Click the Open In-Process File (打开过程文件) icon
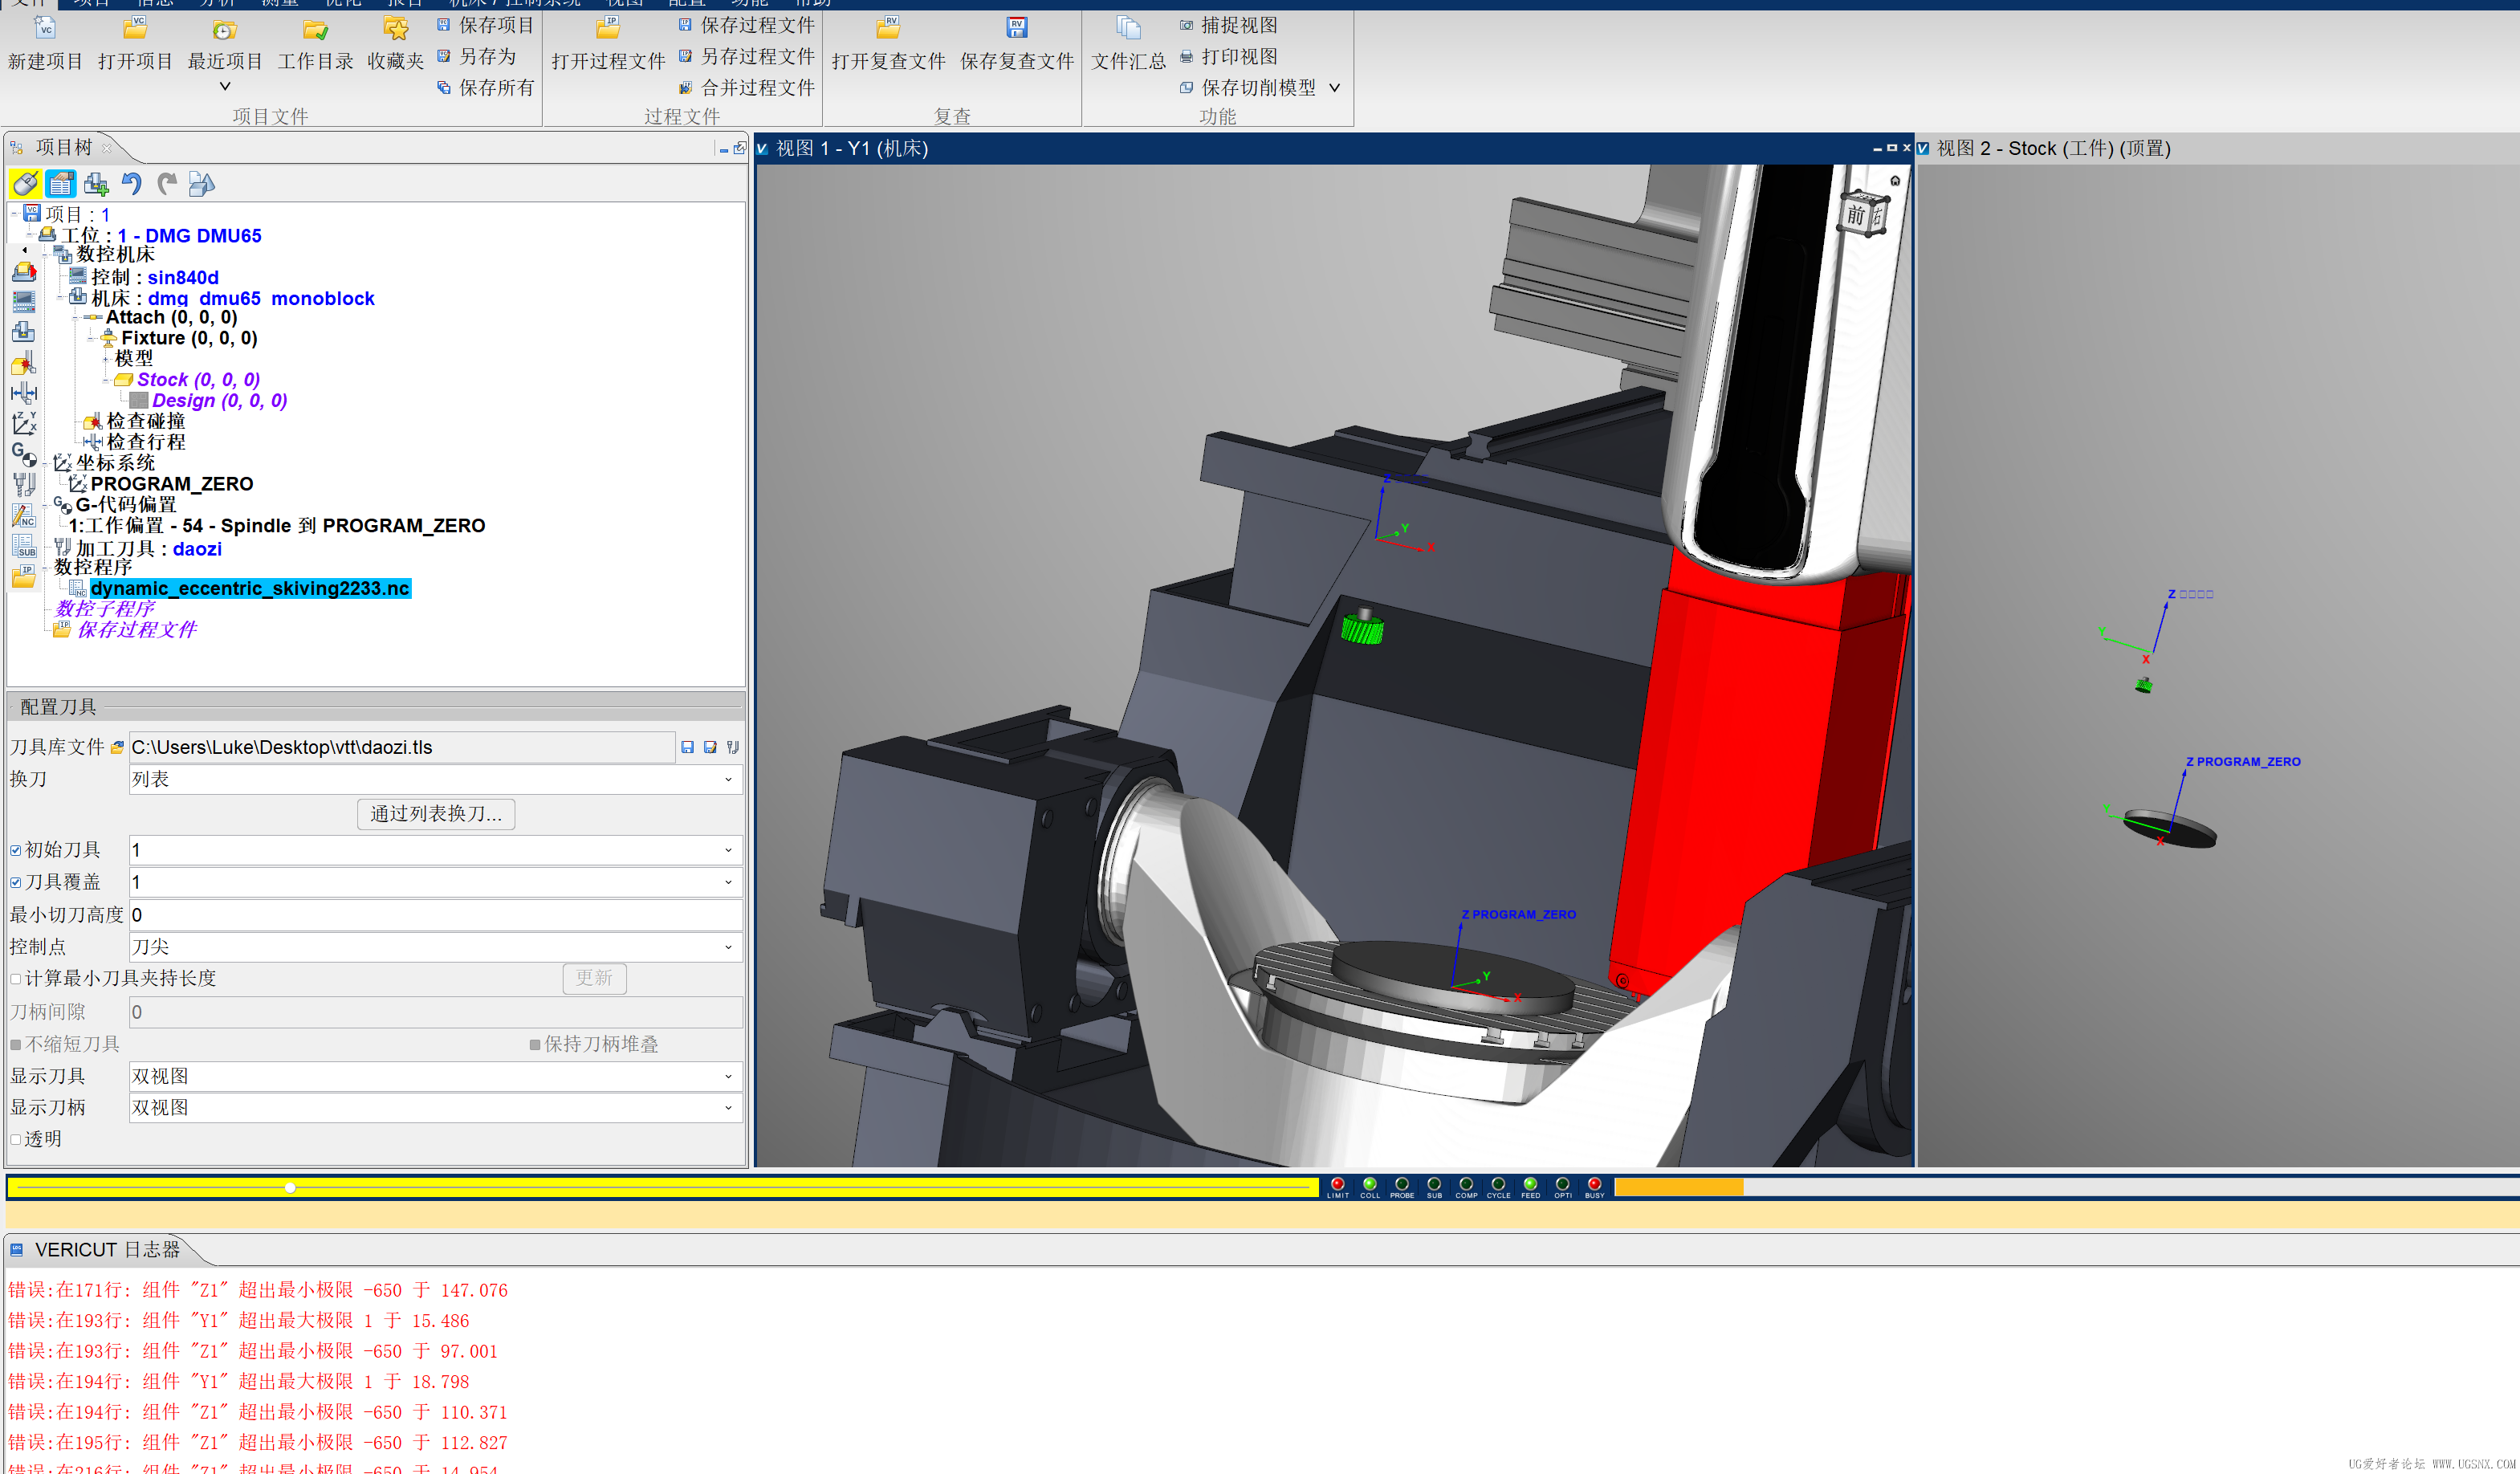Image resolution: width=2520 pixels, height=1474 pixels. tap(608, 28)
